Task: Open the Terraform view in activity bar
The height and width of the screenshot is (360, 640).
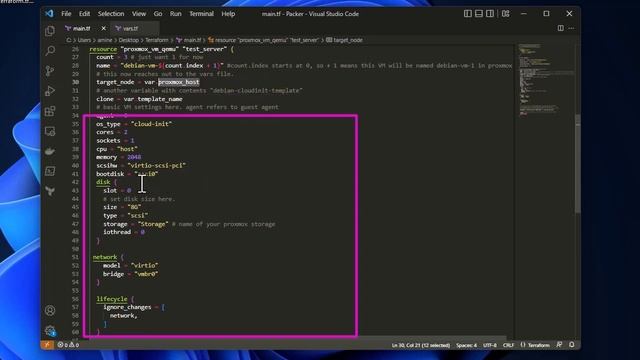Action: pyautogui.click(x=50, y=191)
